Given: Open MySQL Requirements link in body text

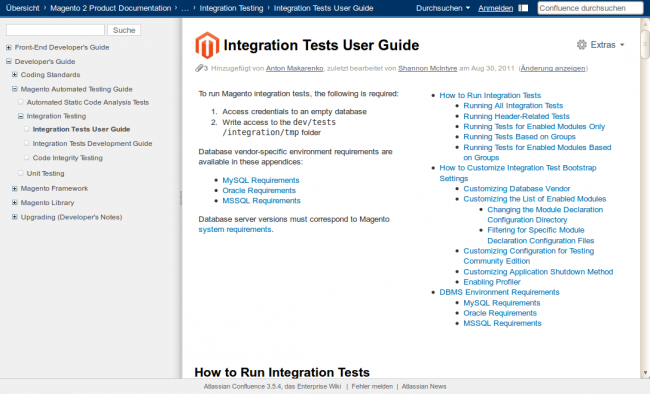Looking at the screenshot, I should click(261, 180).
